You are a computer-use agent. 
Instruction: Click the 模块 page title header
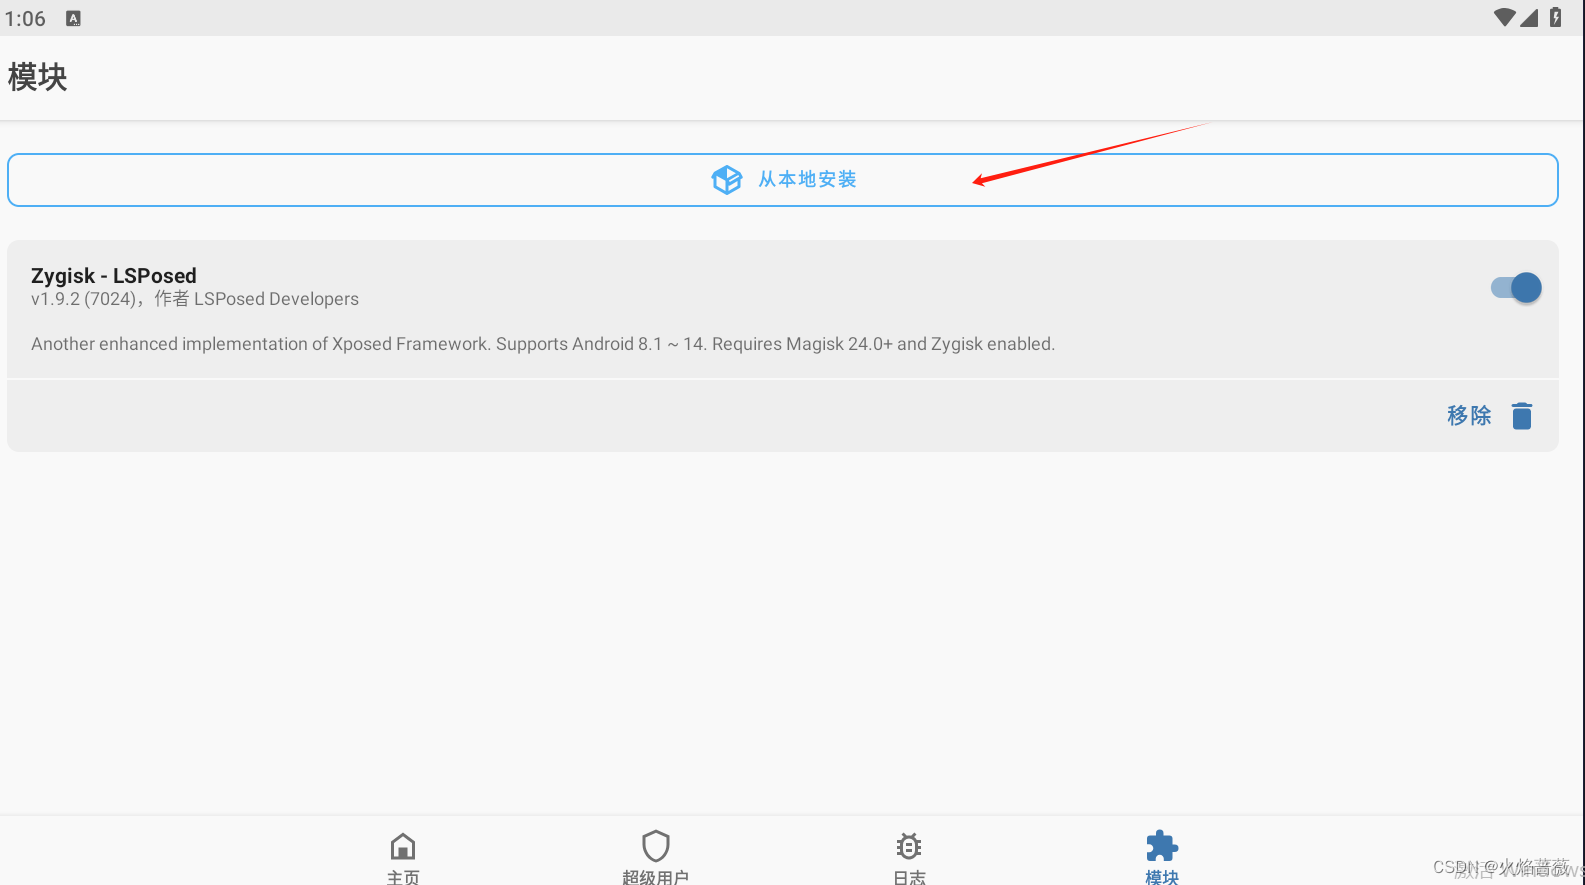point(38,77)
